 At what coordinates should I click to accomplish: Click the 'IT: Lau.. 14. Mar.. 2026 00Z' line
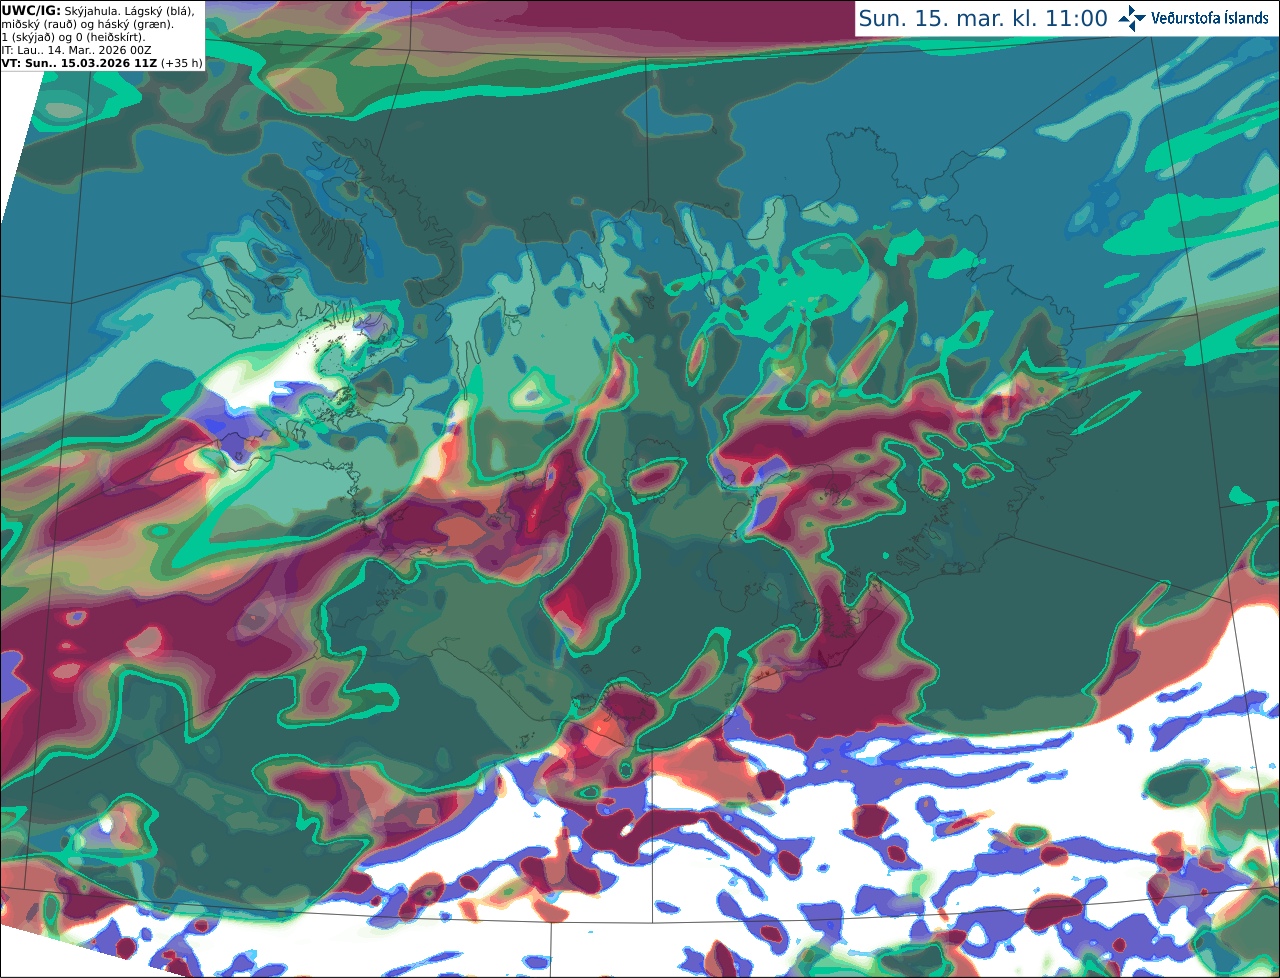coord(76,50)
